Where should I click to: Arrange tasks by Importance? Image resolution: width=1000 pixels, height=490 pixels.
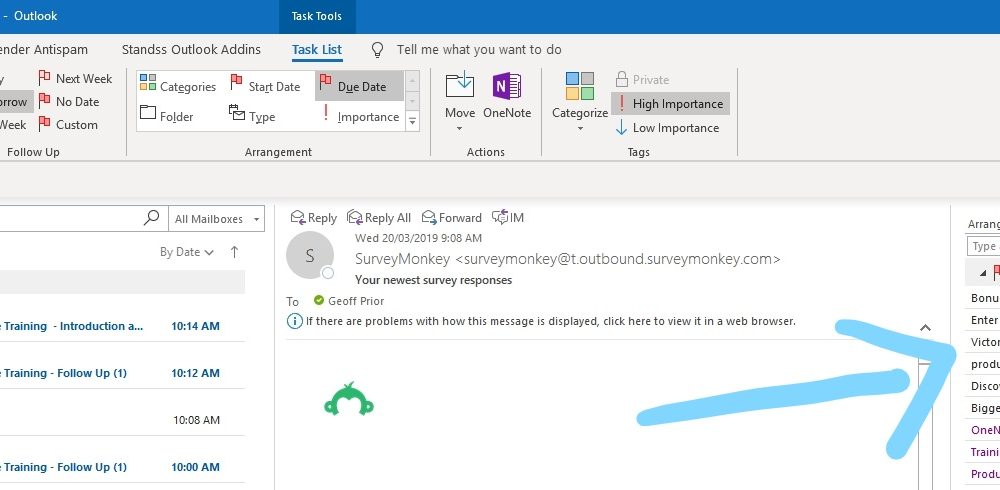pyautogui.click(x=360, y=115)
